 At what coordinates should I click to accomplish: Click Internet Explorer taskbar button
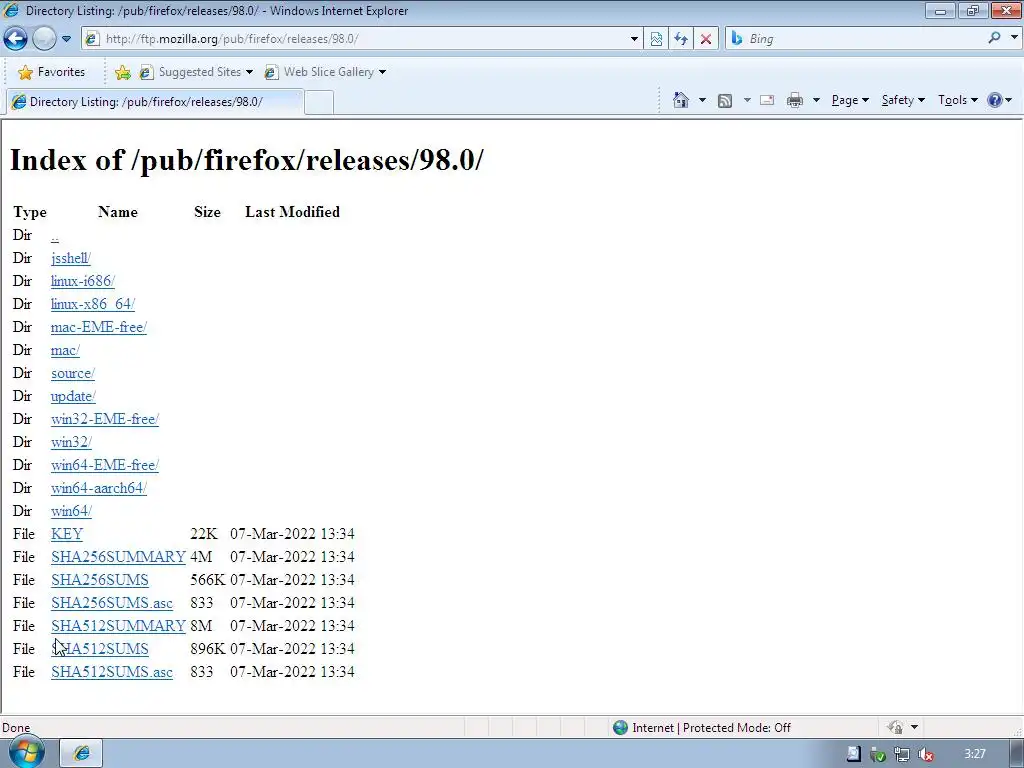pyautogui.click(x=82, y=753)
